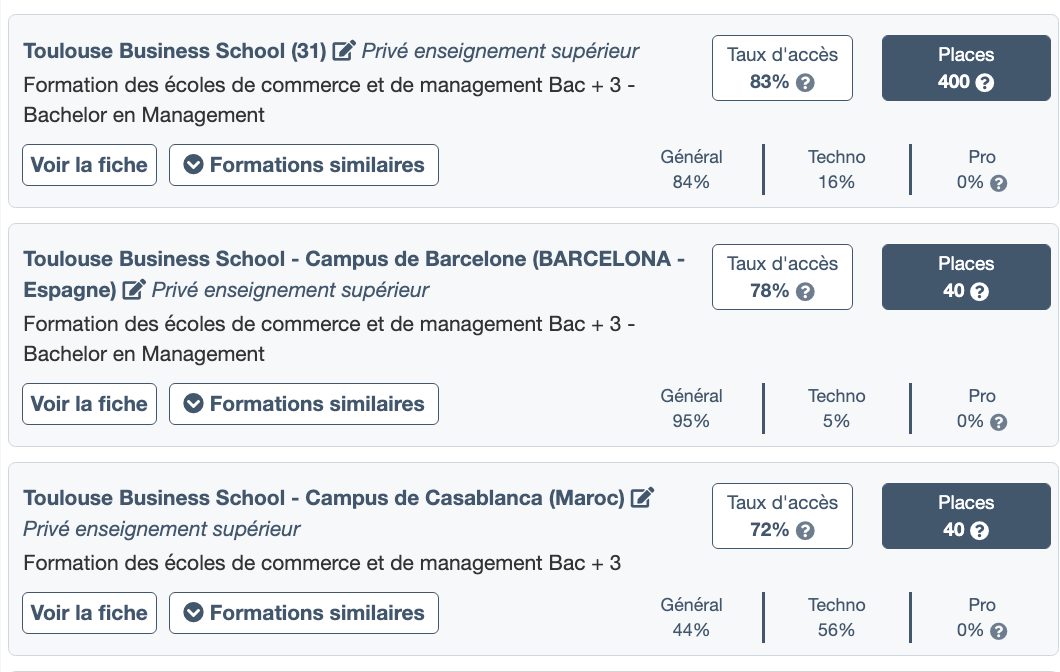Viewport: 1060px width, 672px height.
Task: Click help icon next to 72% access rate
Action: (805, 530)
